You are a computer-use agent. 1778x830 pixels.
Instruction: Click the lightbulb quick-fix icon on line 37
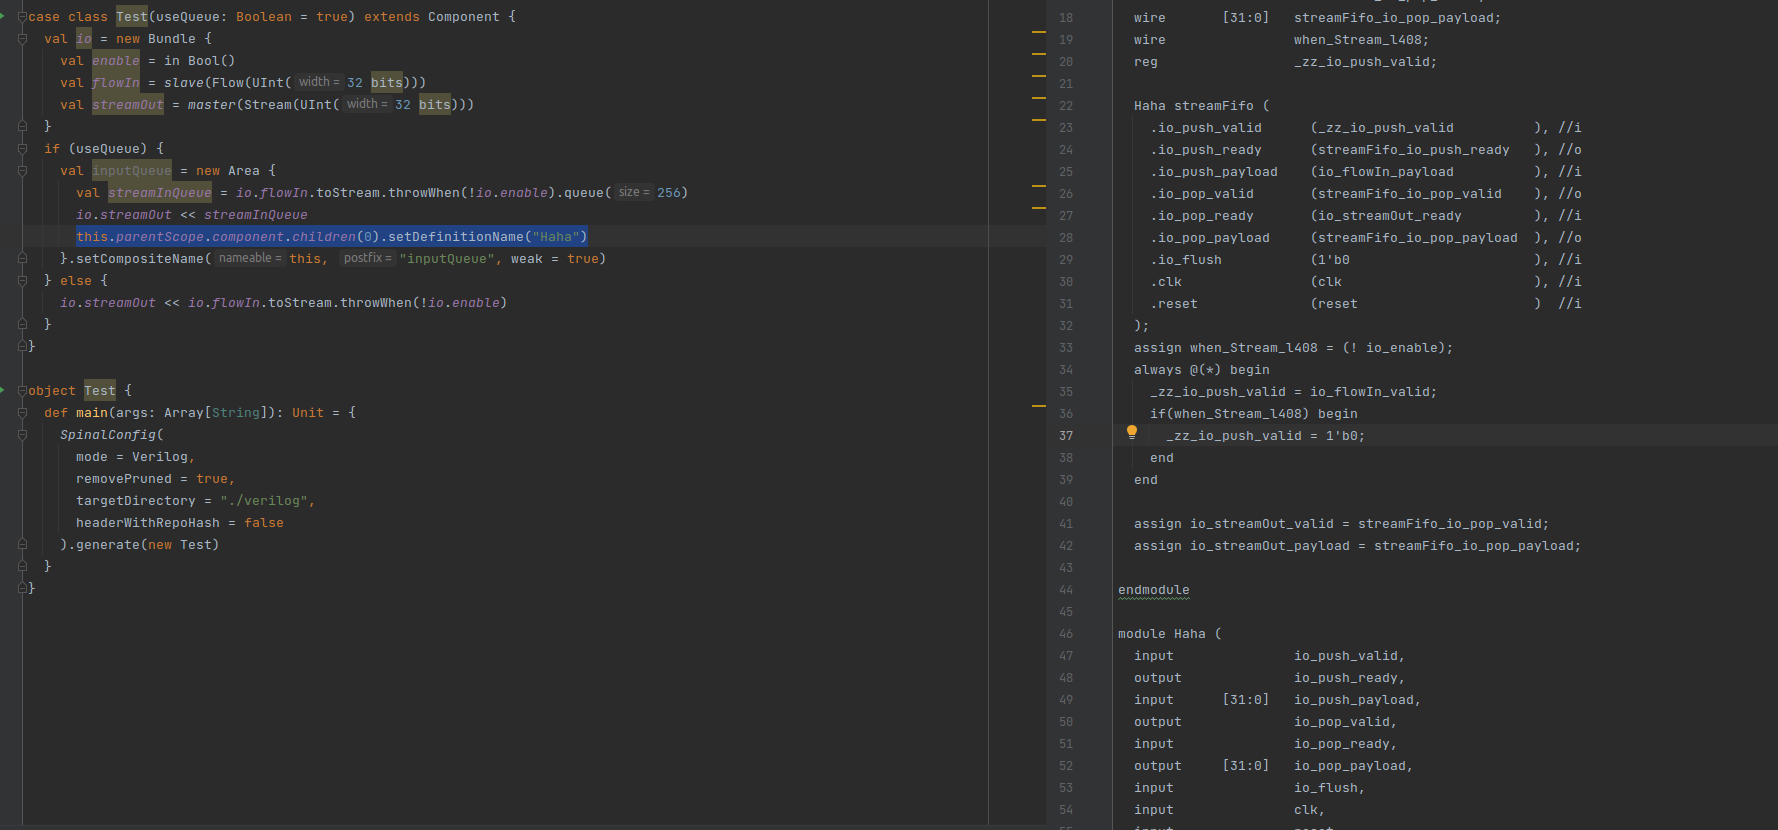pyautogui.click(x=1132, y=432)
